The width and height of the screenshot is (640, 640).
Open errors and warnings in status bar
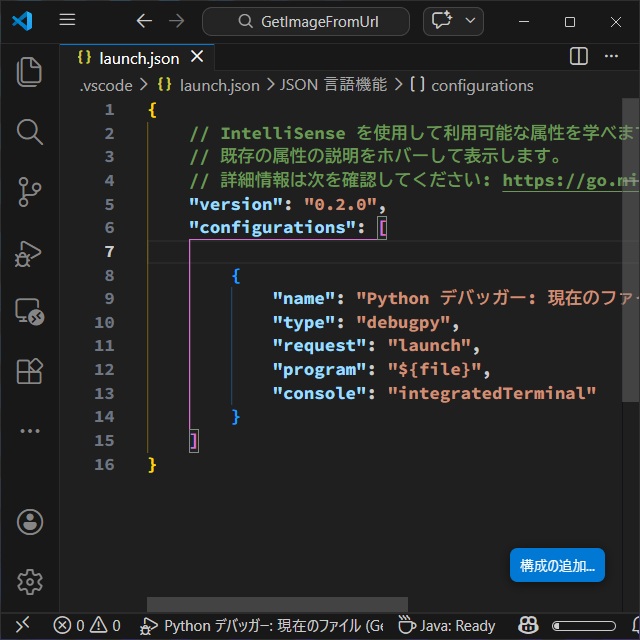coord(87,626)
